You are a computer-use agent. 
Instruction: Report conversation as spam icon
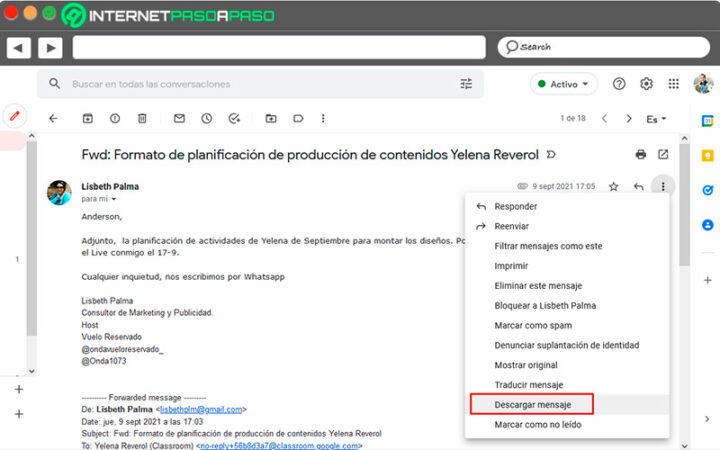point(115,118)
